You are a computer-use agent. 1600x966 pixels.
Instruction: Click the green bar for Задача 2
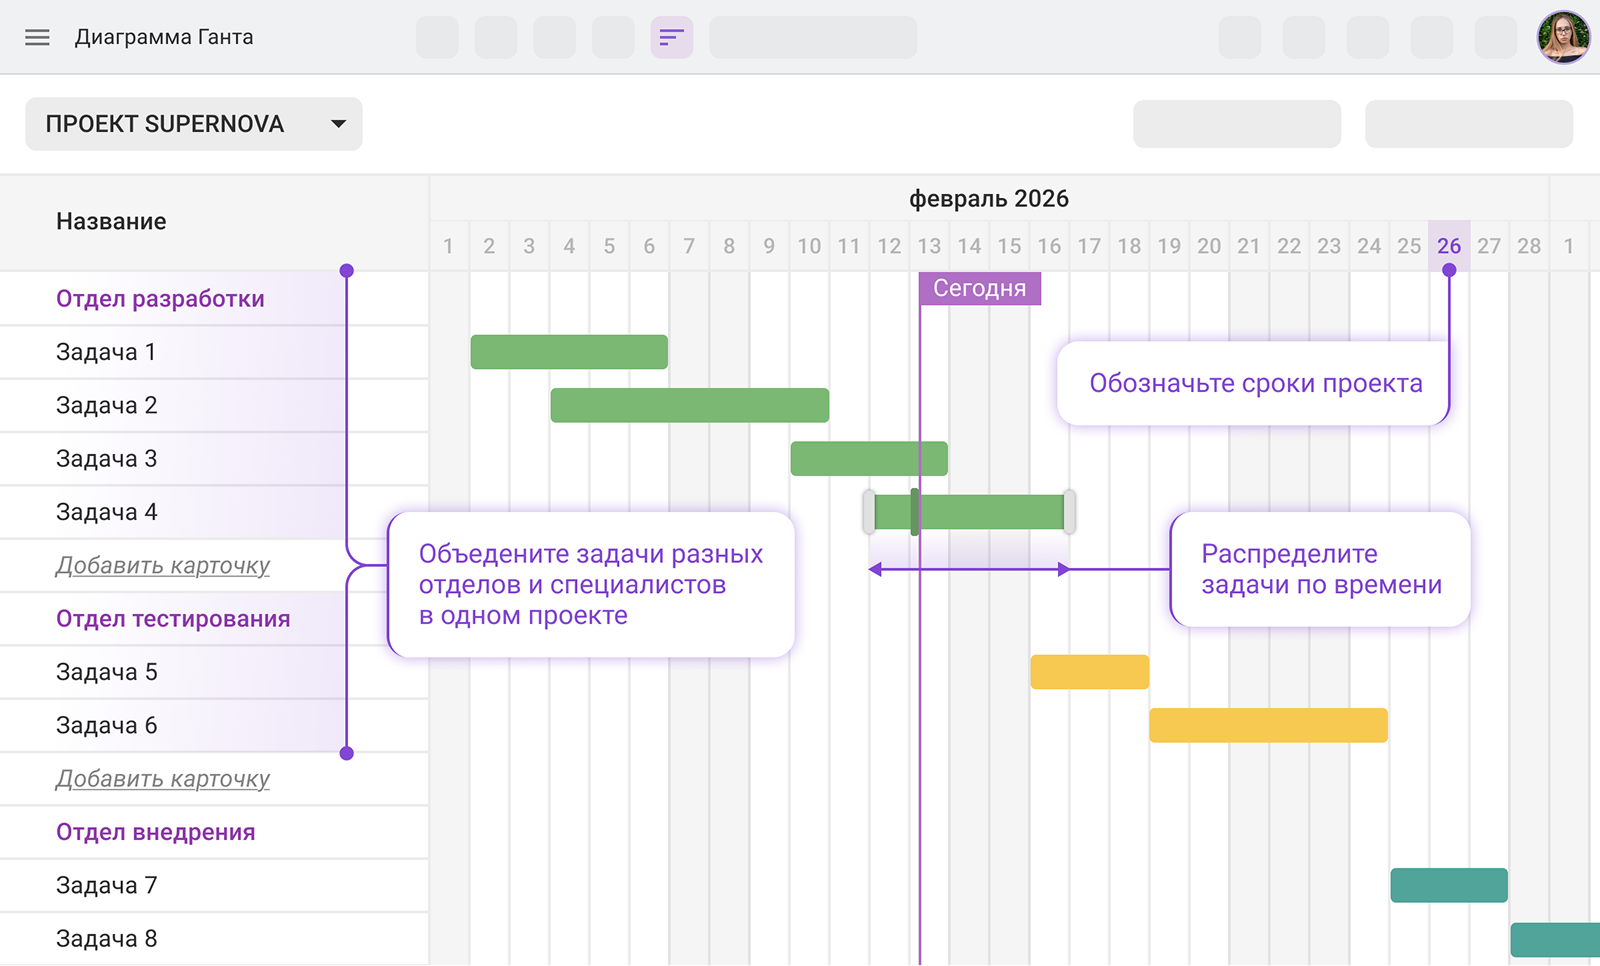coord(689,405)
